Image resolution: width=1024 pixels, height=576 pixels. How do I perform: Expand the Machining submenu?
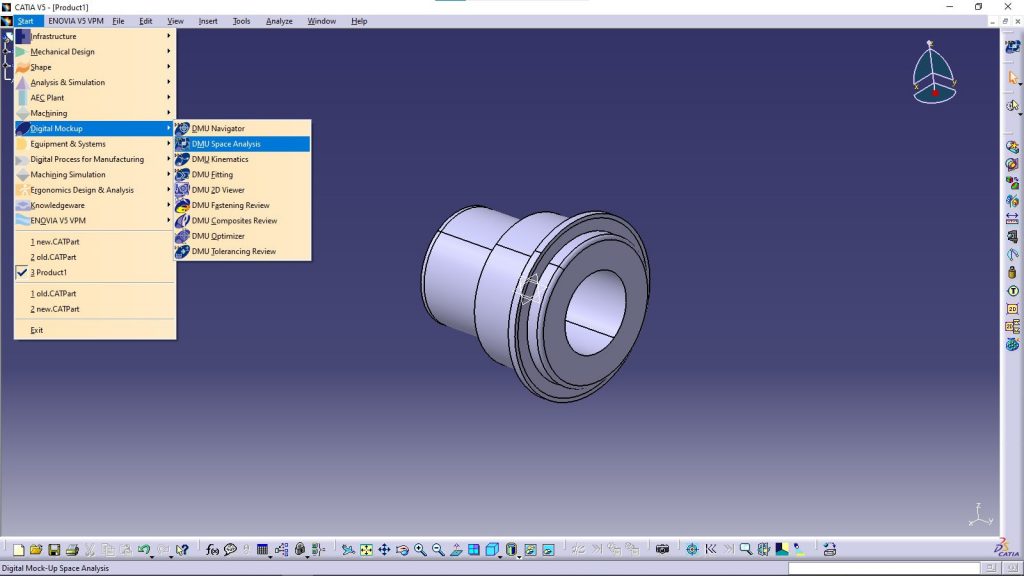[95, 113]
